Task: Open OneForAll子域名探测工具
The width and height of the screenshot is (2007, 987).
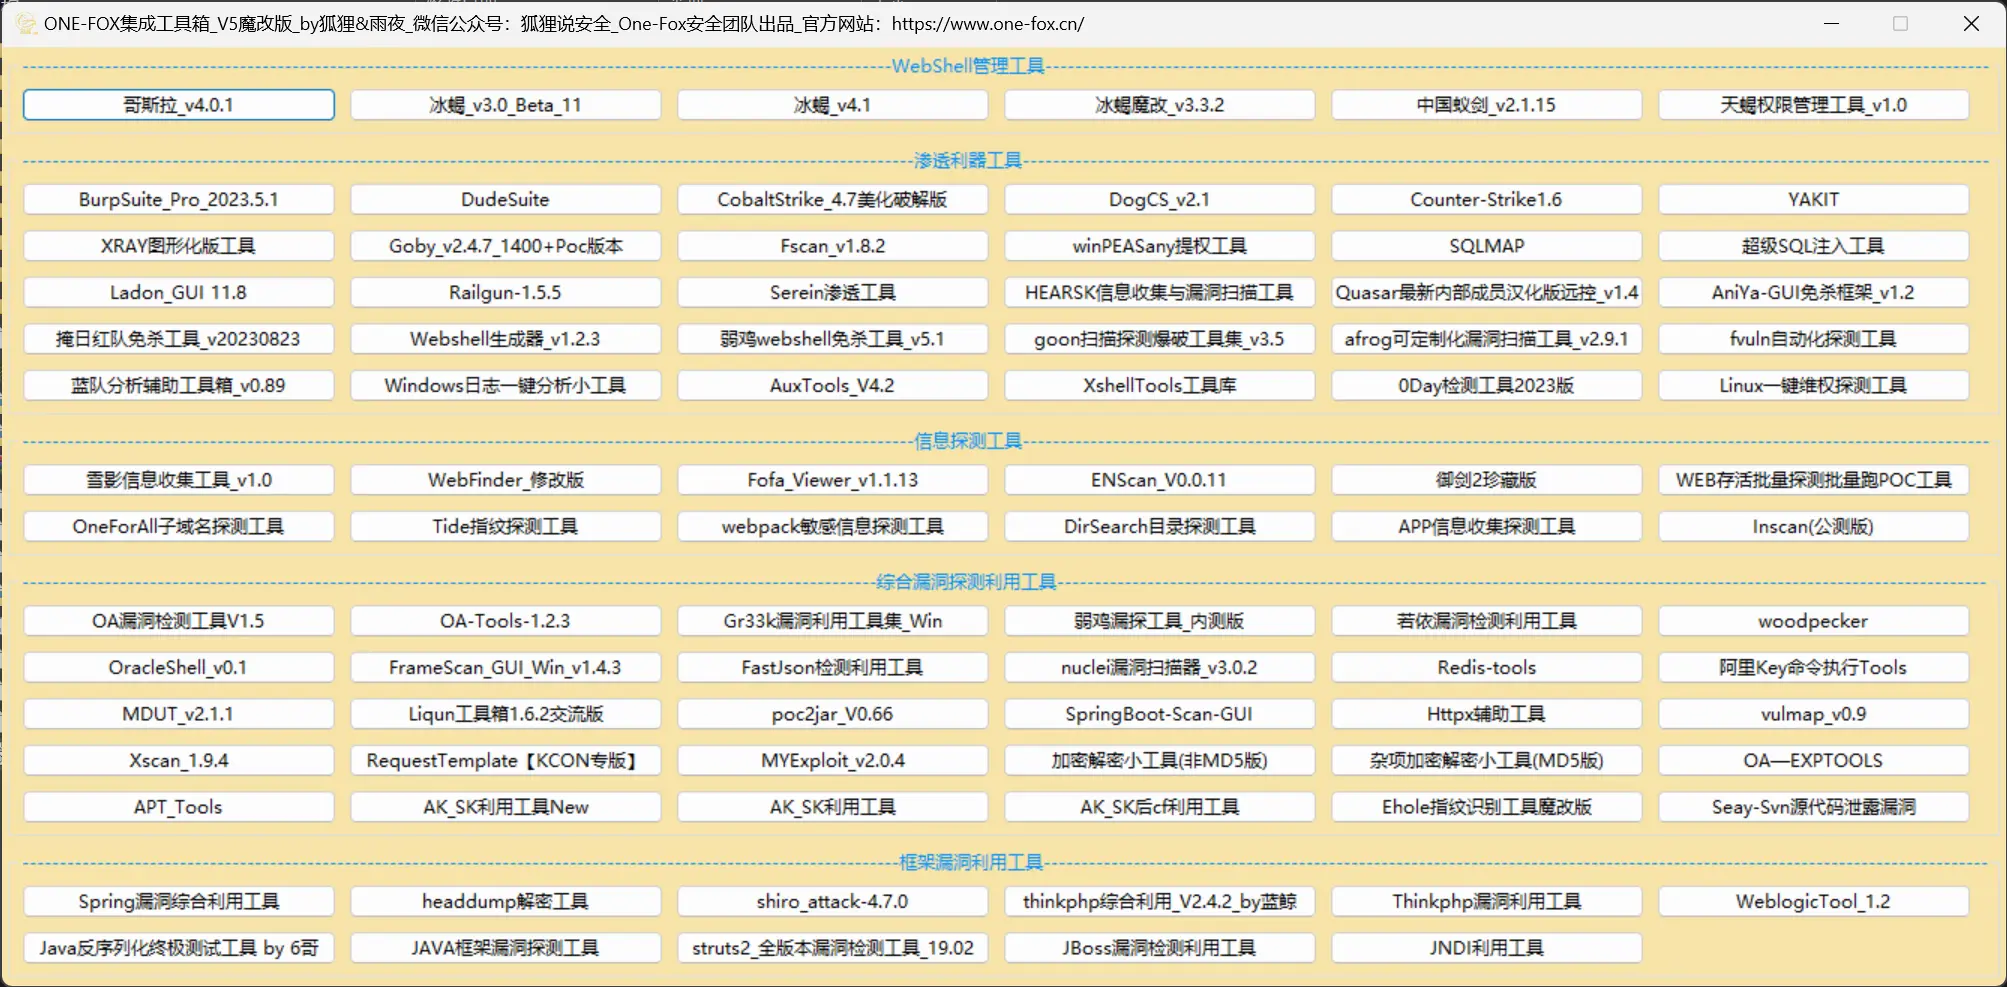Action: (179, 527)
